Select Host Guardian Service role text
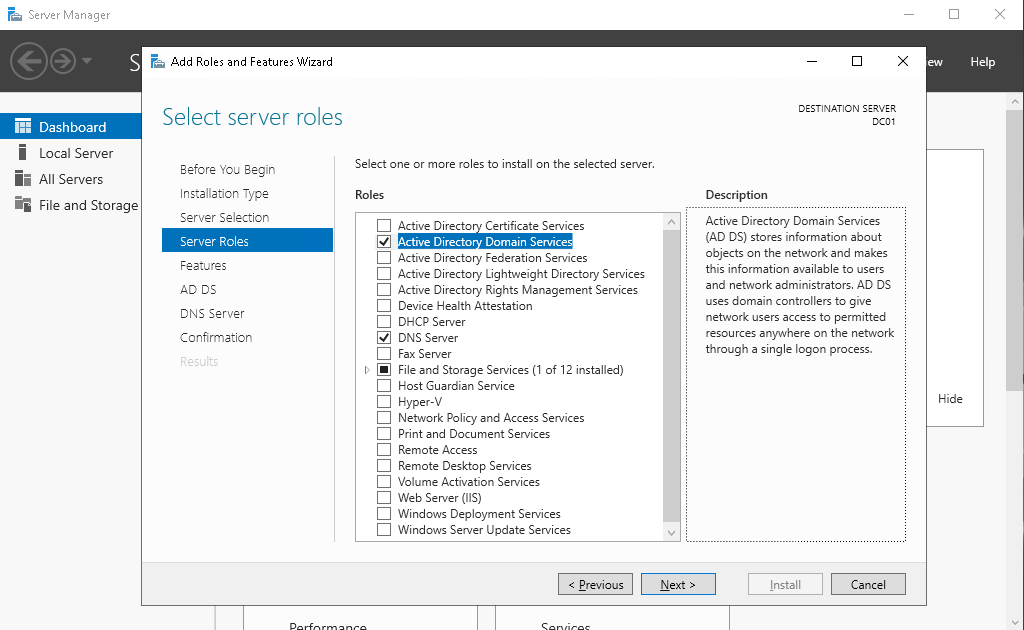Viewport: 1024px width, 630px height. [x=456, y=386]
